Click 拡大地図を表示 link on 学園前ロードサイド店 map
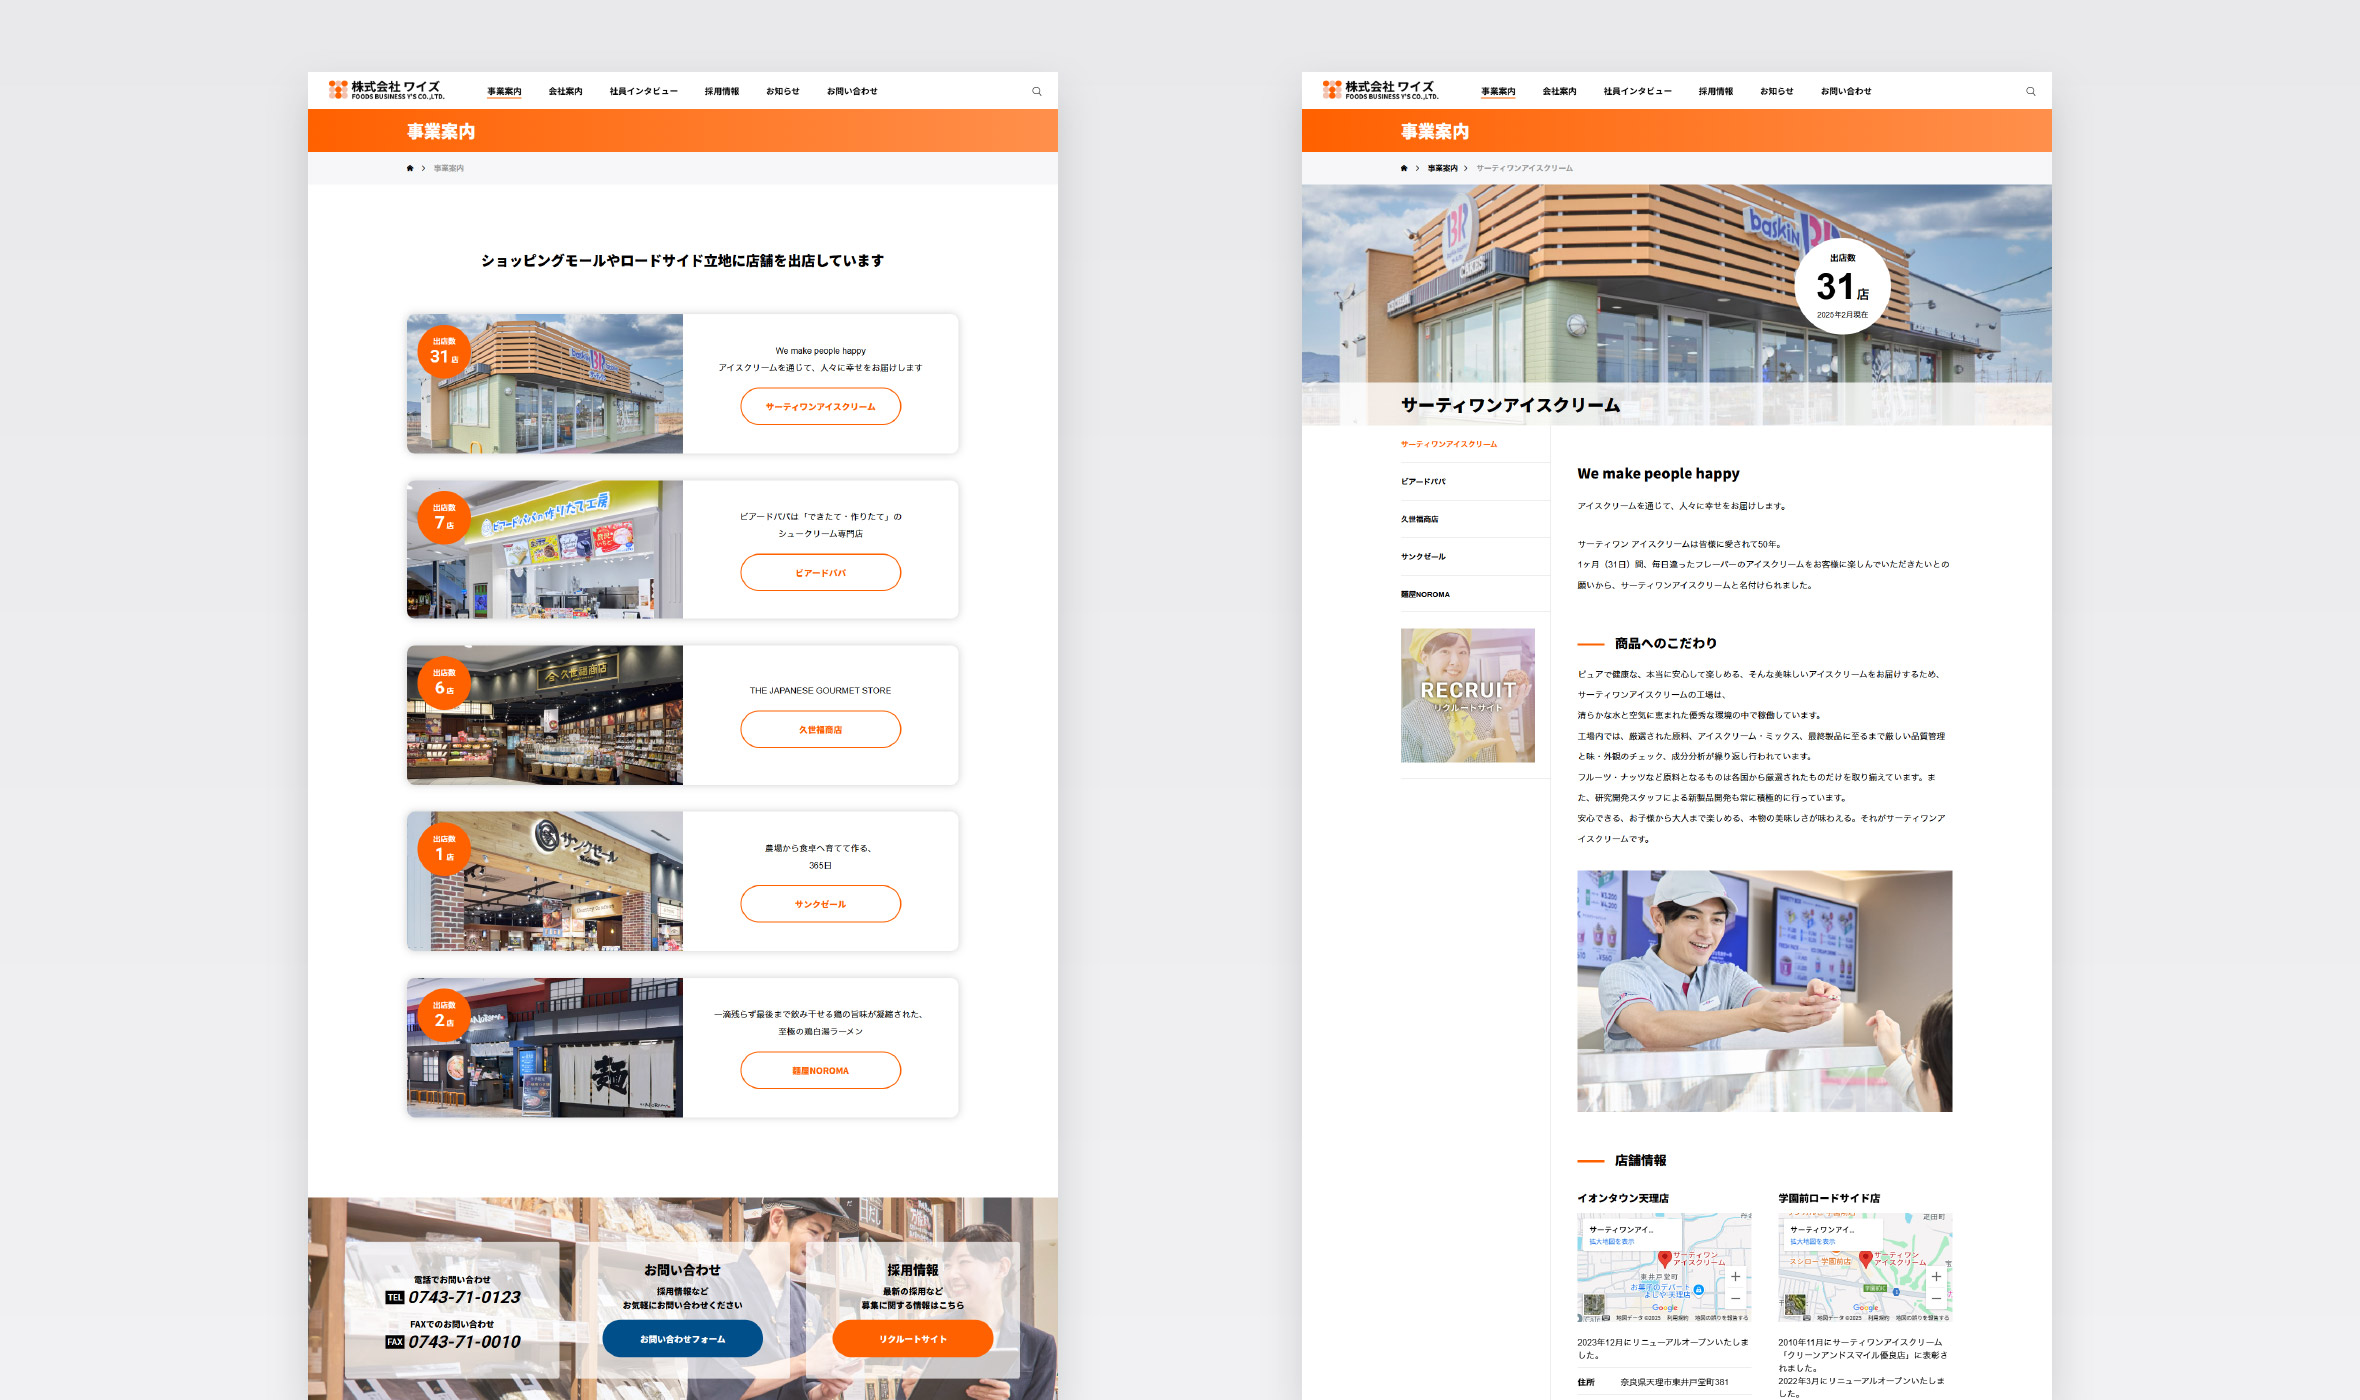 pyautogui.click(x=1812, y=1242)
